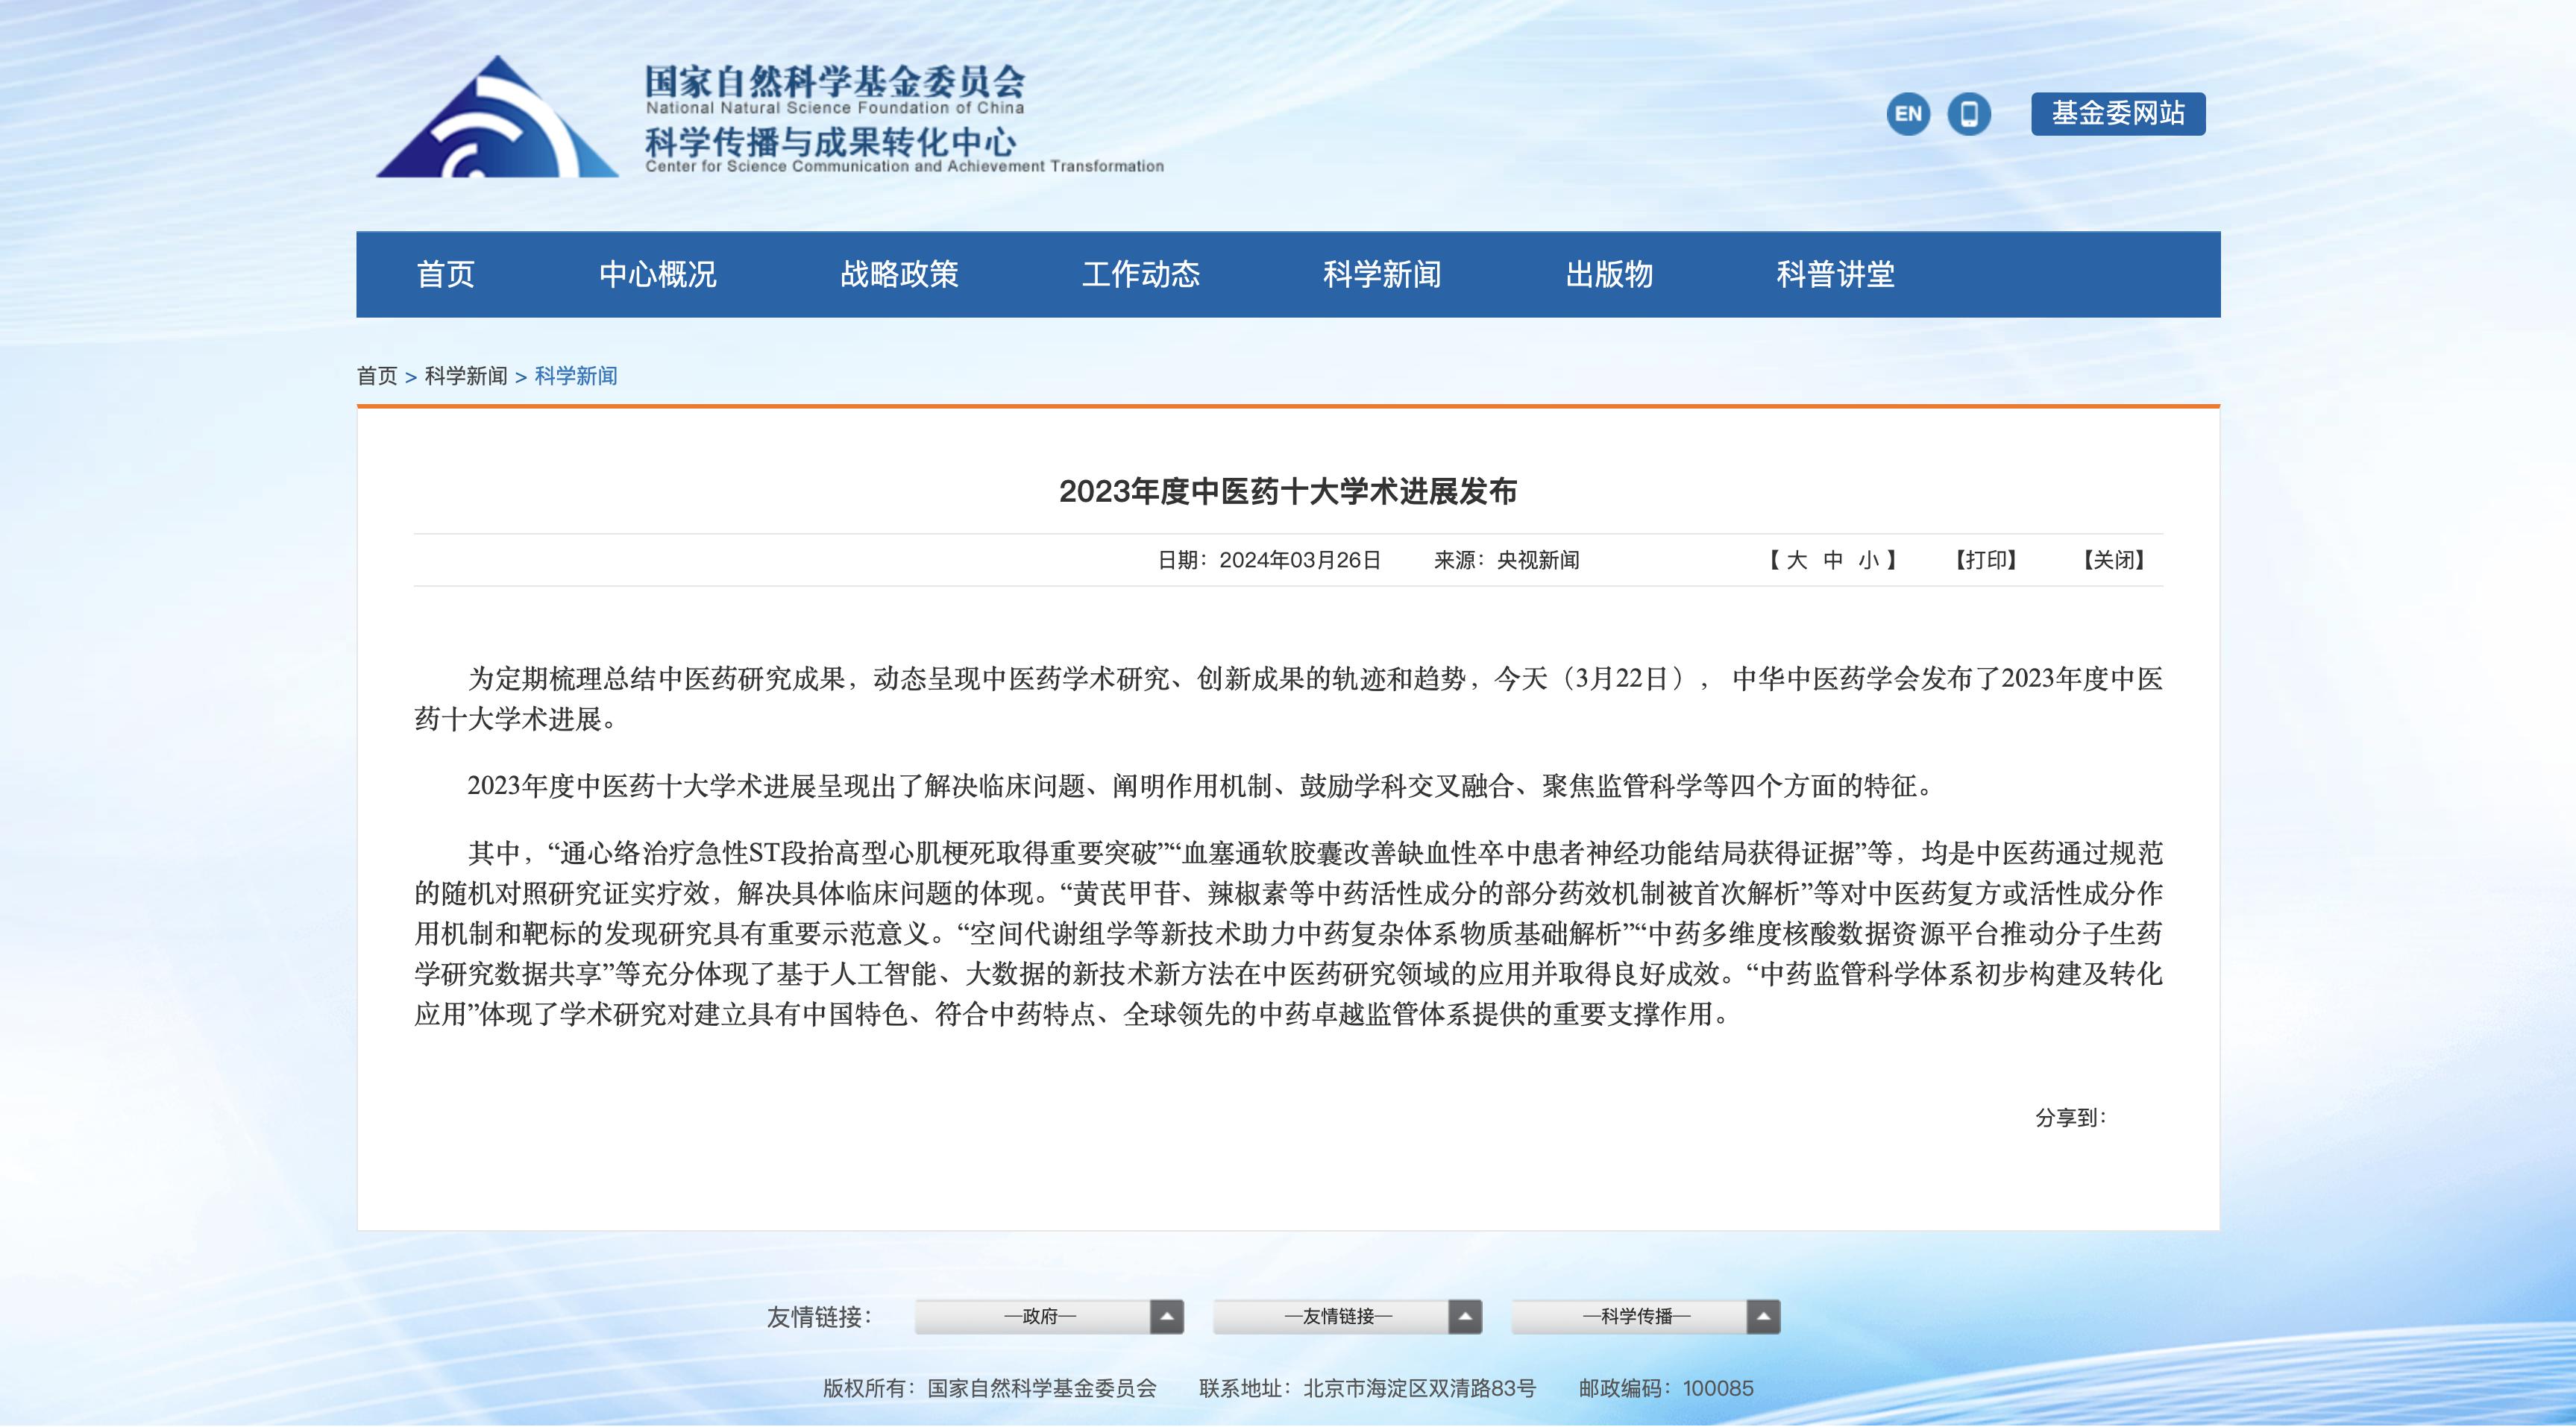Go to 首页 in navigation bar
This screenshot has height=1427, width=2576.
pos(445,274)
